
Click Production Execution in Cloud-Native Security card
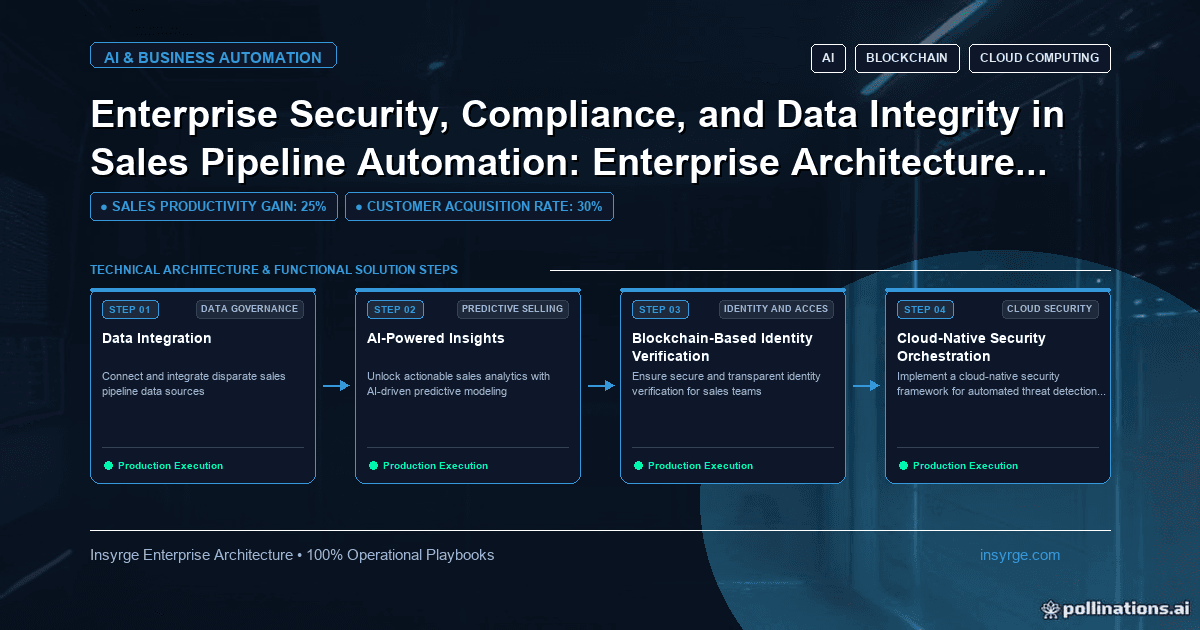[965, 466]
